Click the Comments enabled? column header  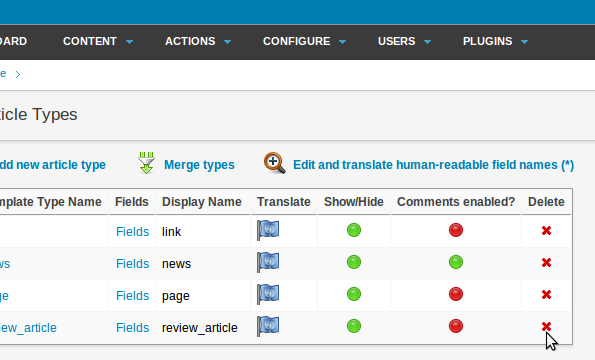[456, 201]
